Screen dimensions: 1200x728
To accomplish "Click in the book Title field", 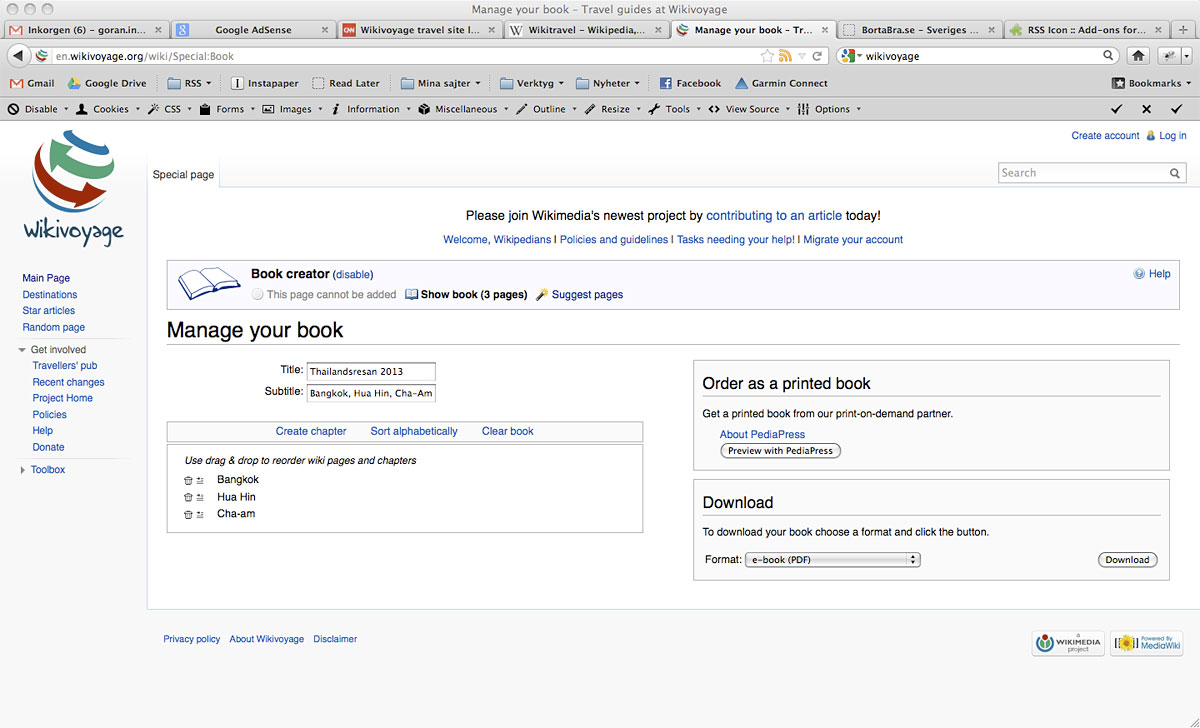I will pos(371,371).
